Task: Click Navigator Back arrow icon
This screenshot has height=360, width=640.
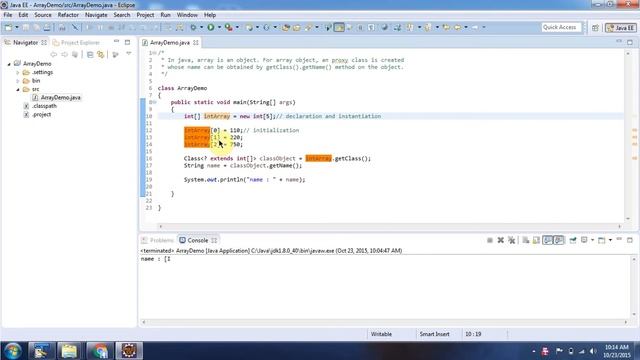Action: (x=53, y=54)
